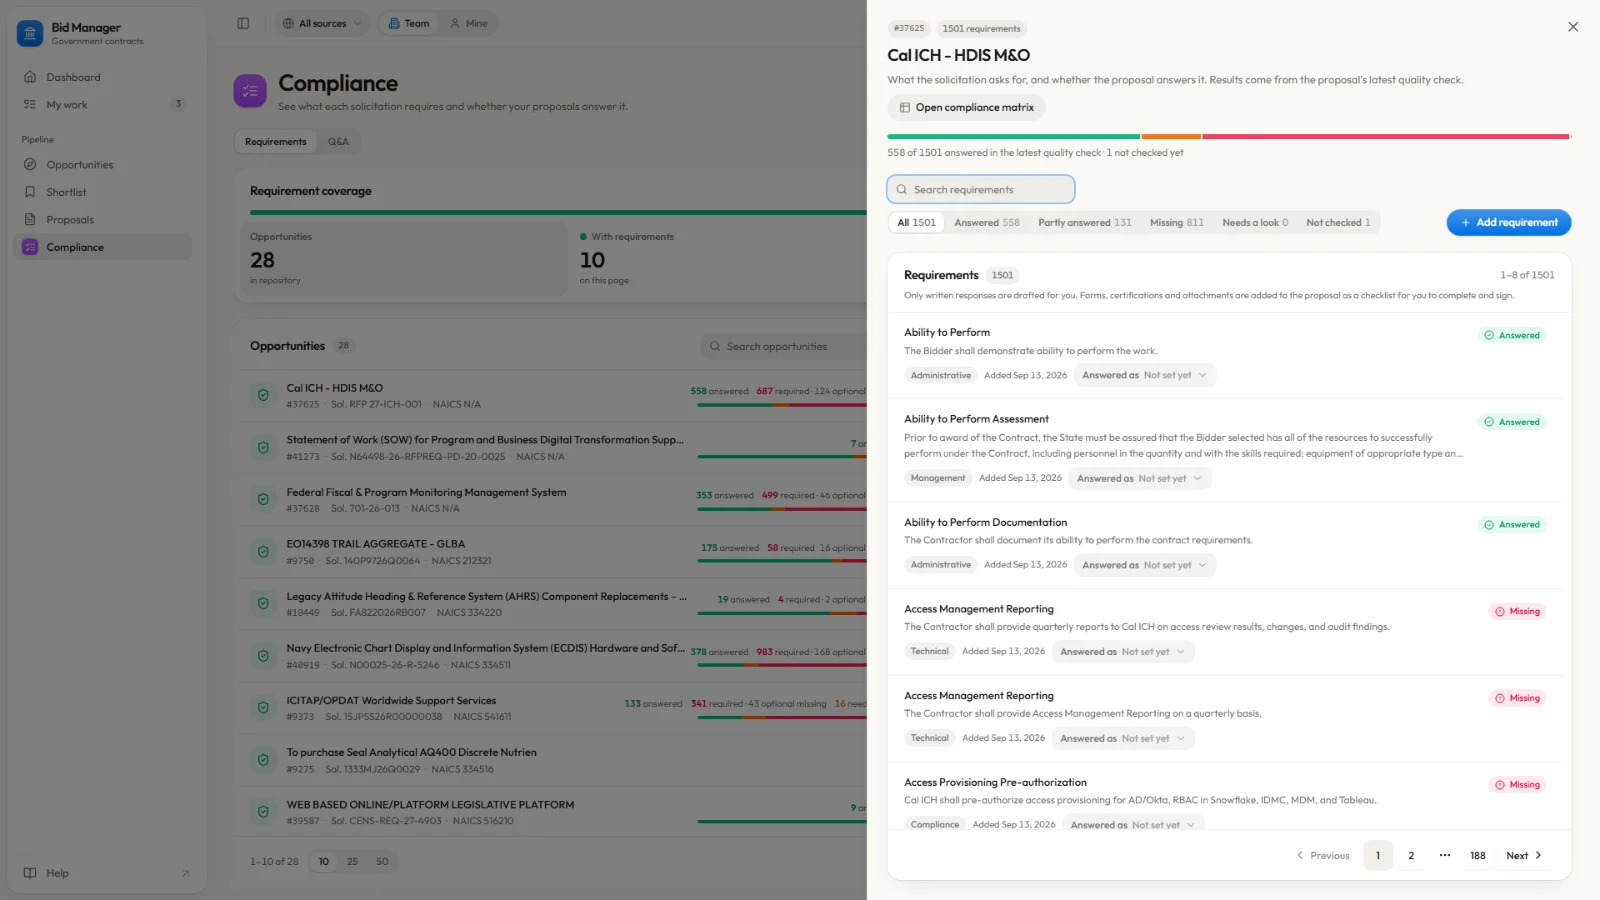Click Add requirement button
The height and width of the screenshot is (900, 1600).
pos(1508,222)
